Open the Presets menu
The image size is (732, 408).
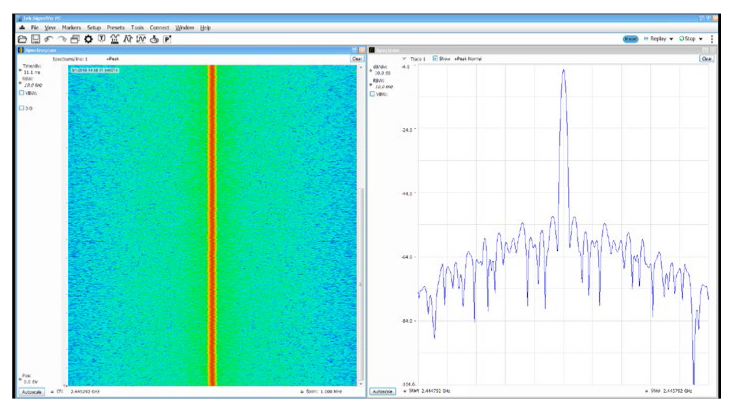point(116,27)
